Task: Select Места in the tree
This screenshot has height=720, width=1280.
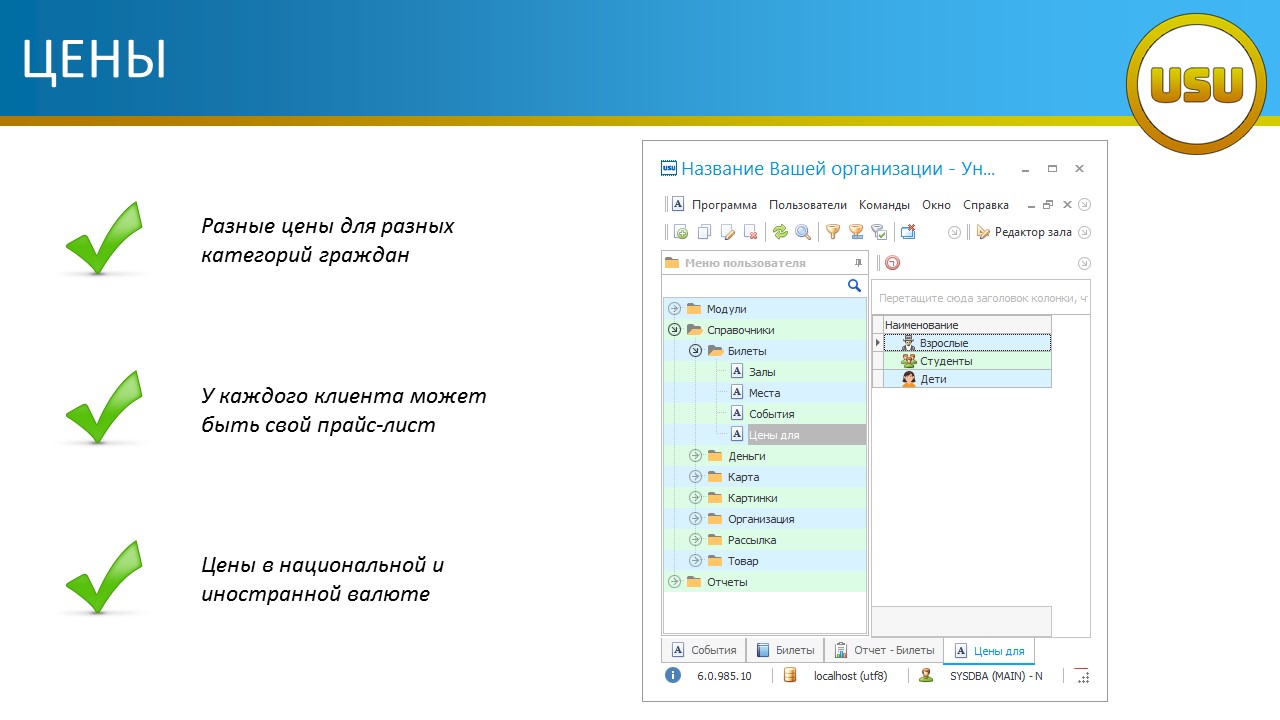Action: (764, 393)
